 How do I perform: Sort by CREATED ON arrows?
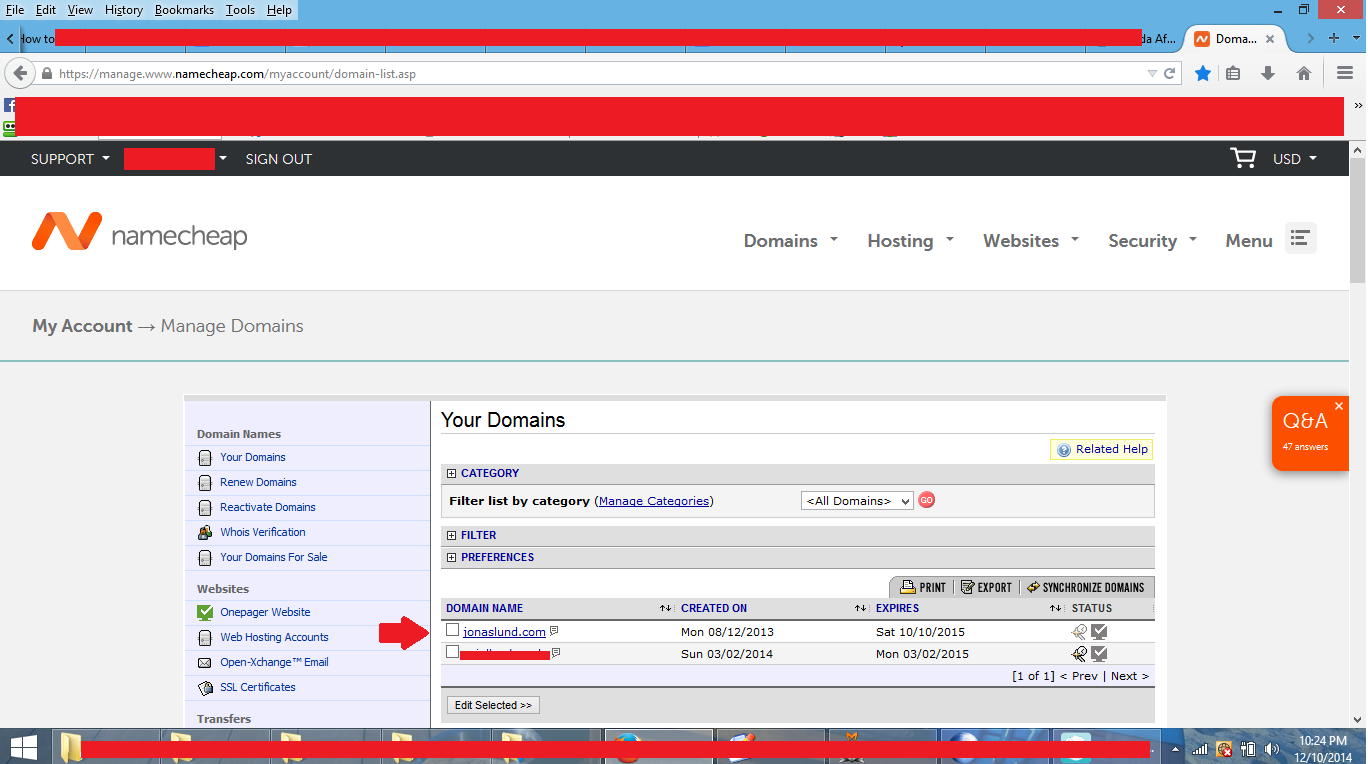[860, 608]
